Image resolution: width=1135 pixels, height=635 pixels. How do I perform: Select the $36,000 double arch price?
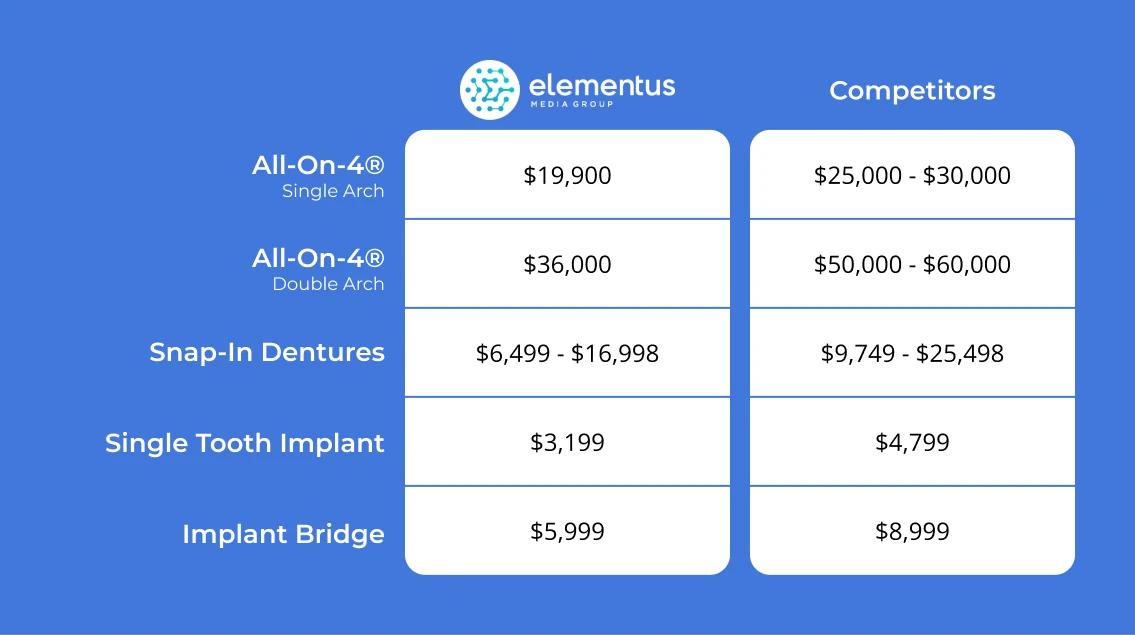567,265
